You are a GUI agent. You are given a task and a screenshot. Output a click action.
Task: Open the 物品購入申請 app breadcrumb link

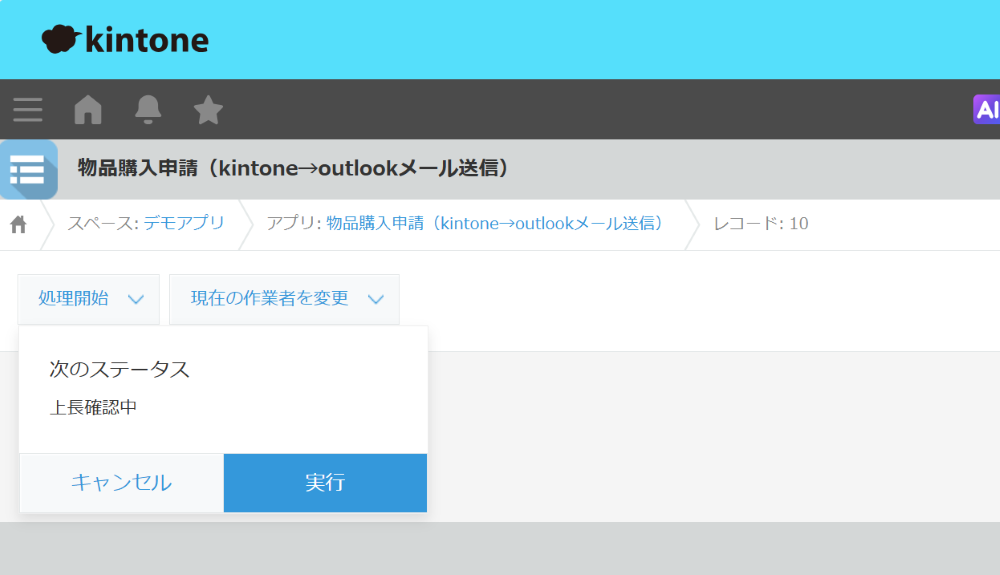[x=495, y=223]
